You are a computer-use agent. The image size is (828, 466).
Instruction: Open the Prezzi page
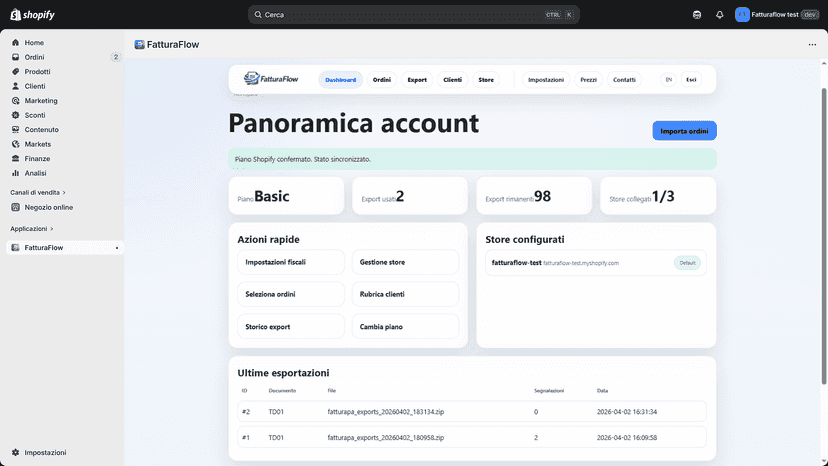(588, 80)
